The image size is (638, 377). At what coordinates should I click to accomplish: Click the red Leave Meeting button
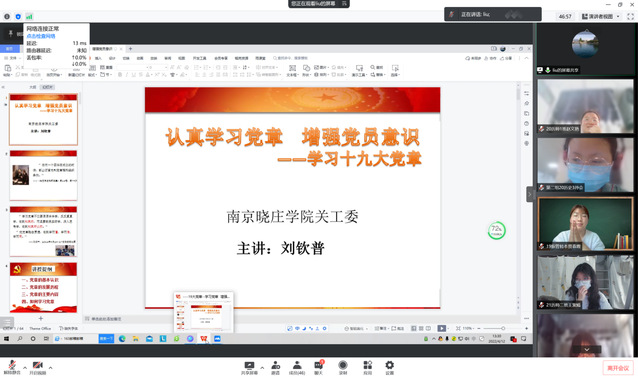(x=618, y=368)
